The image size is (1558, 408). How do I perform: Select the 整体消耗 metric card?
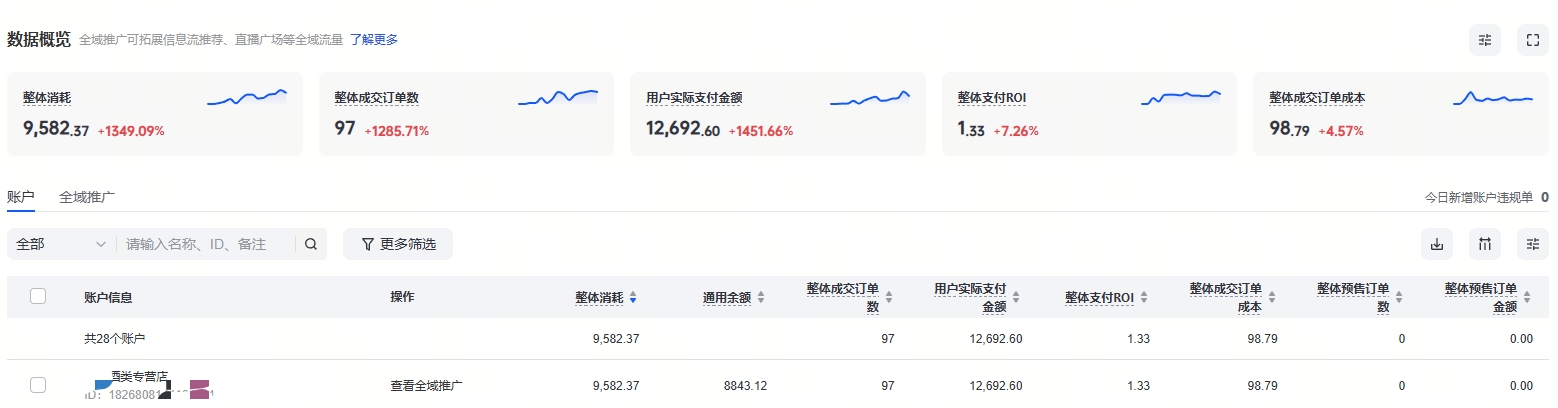click(154, 113)
